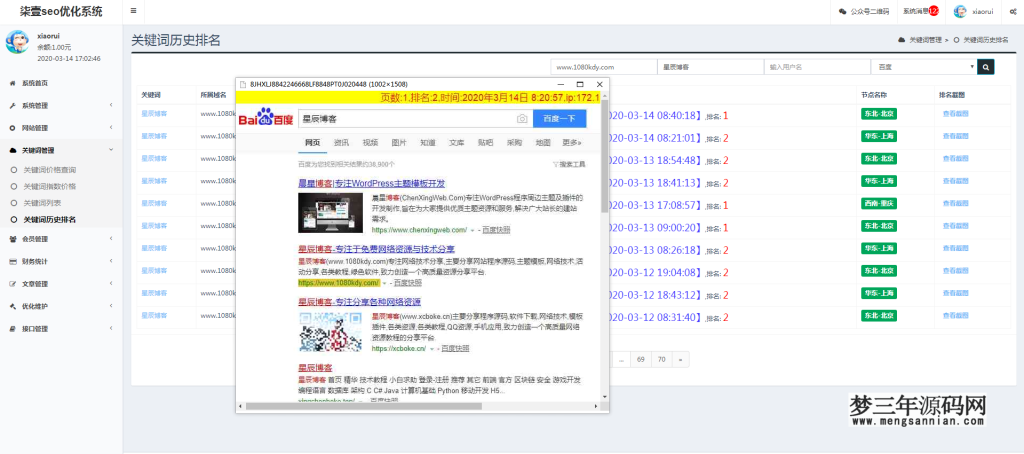Expand the 接口管理 sidebar menu
The image size is (1024, 454).
(61, 329)
